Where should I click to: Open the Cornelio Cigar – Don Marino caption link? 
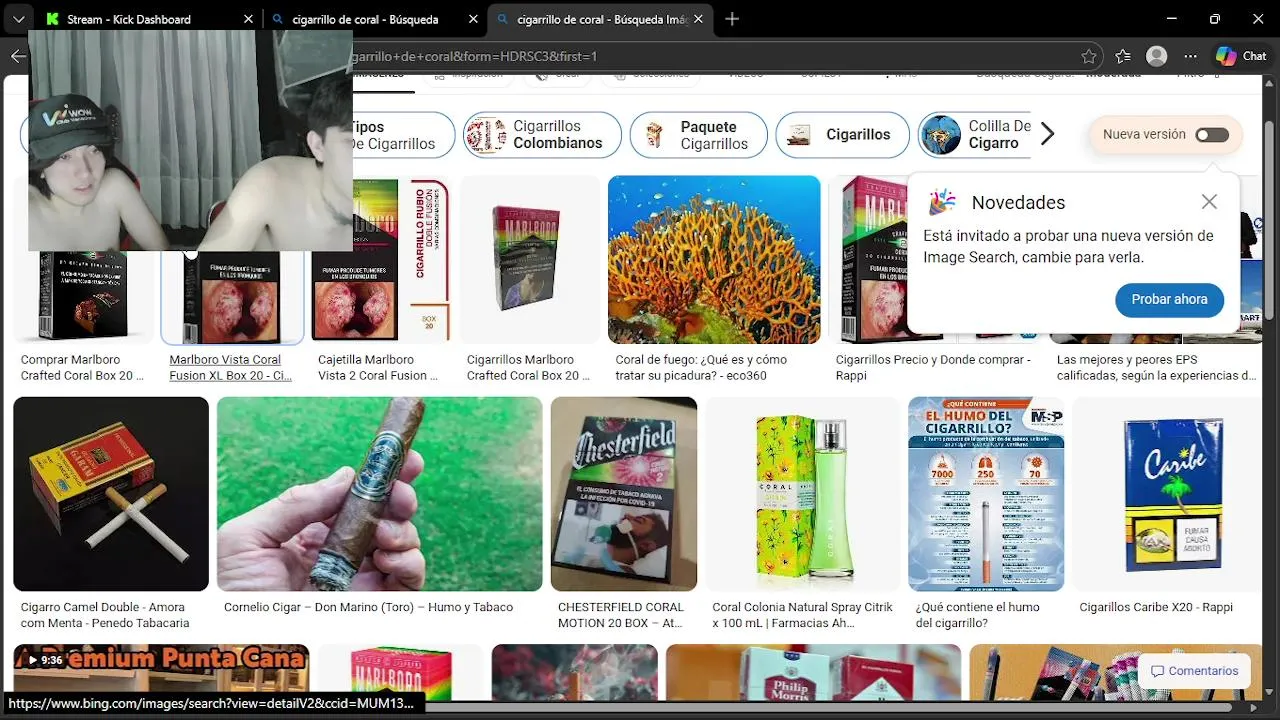pos(368,607)
